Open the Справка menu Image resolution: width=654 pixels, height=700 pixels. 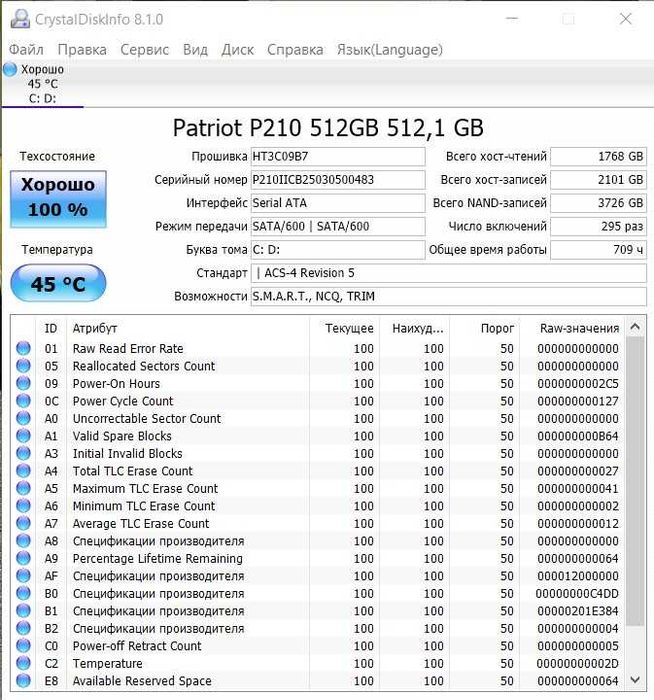(x=295, y=50)
